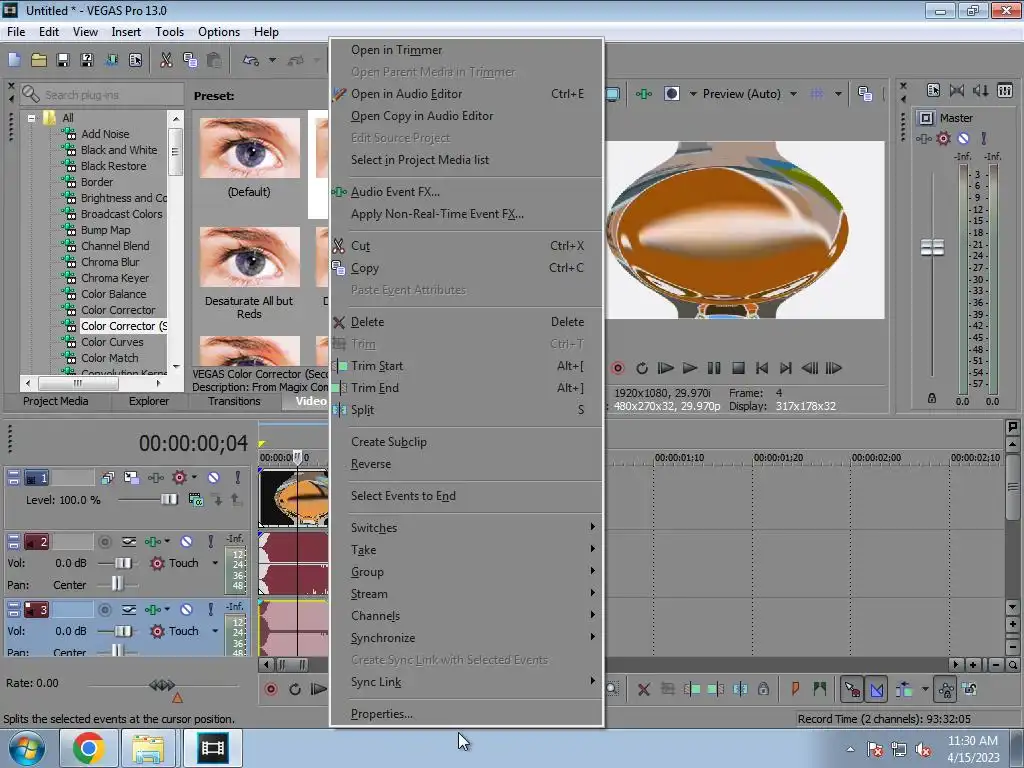Image resolution: width=1024 pixels, height=768 pixels.
Task: Switch to the Explorer tab
Action: (x=148, y=401)
